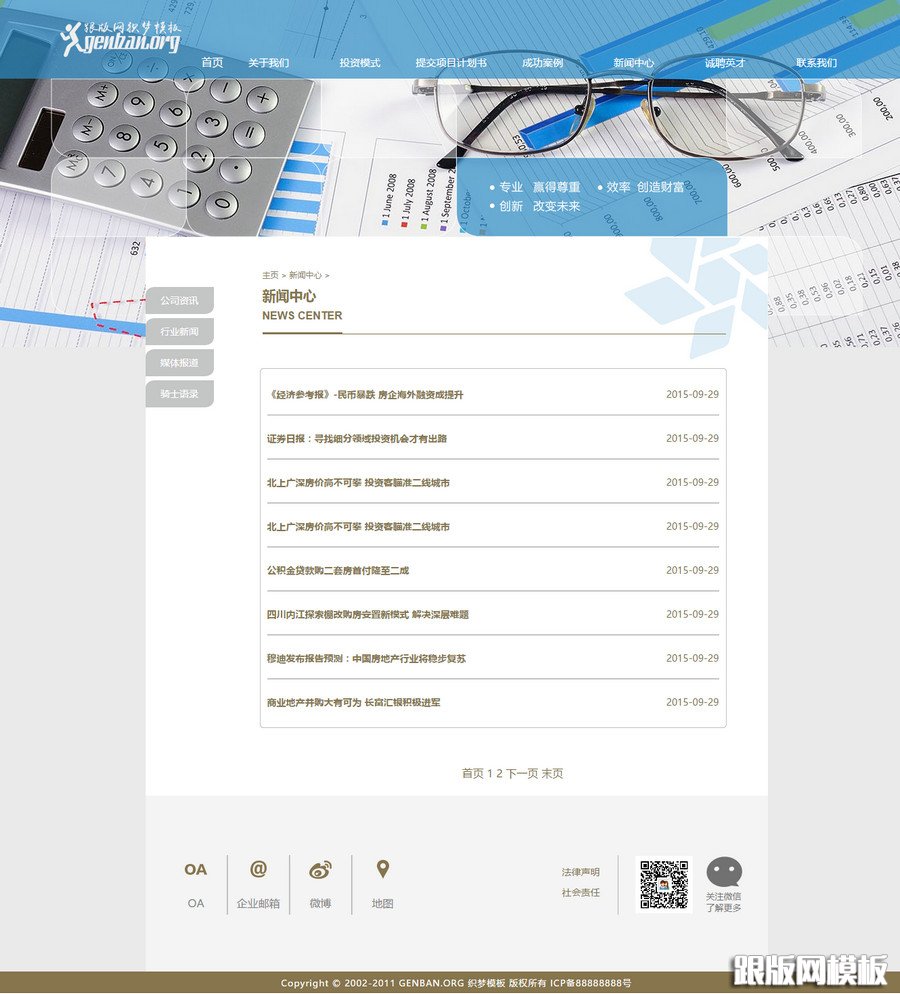Select the 媒体报道 sidebar category
900x994 pixels.
[180, 363]
